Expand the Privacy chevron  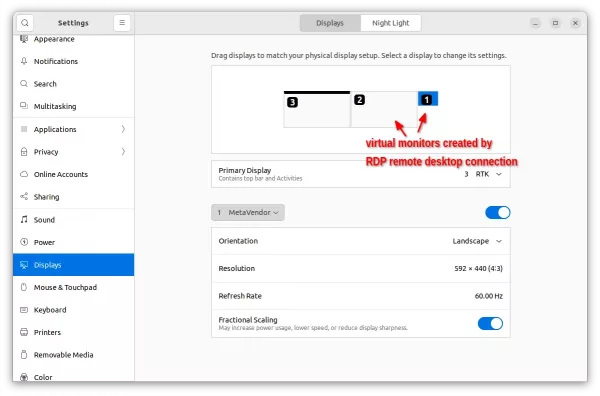click(x=123, y=152)
